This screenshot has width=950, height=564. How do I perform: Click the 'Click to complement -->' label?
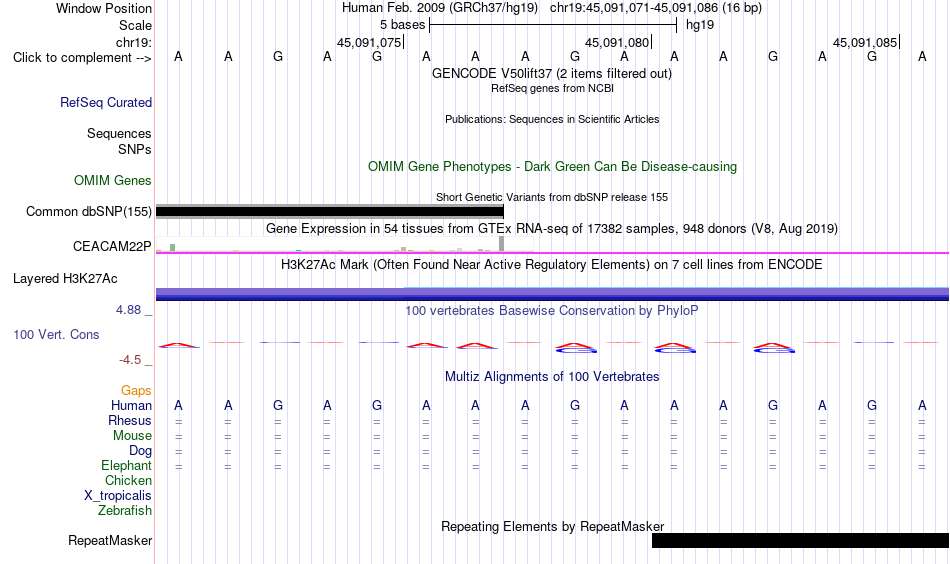(82, 58)
